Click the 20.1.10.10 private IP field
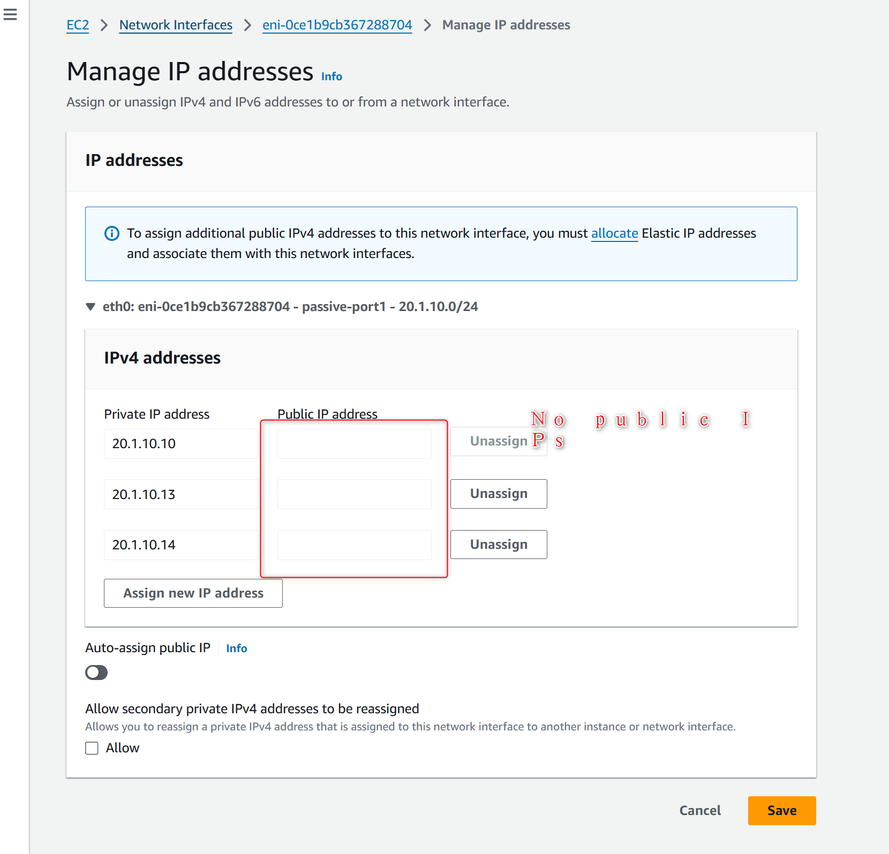Viewport: 889px width, 854px height. coord(180,443)
